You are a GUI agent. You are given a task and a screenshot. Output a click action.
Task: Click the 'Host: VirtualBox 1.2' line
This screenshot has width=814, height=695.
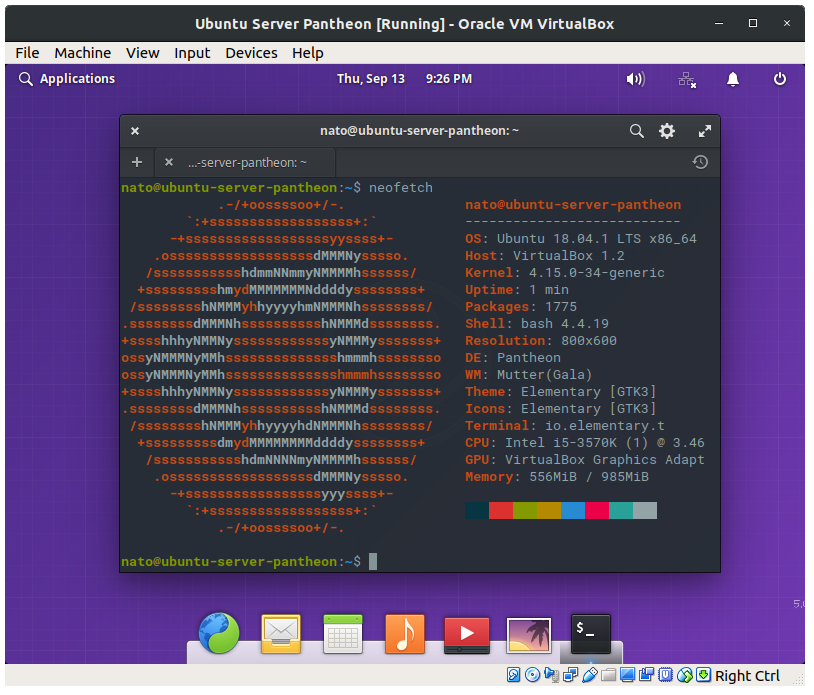point(545,256)
